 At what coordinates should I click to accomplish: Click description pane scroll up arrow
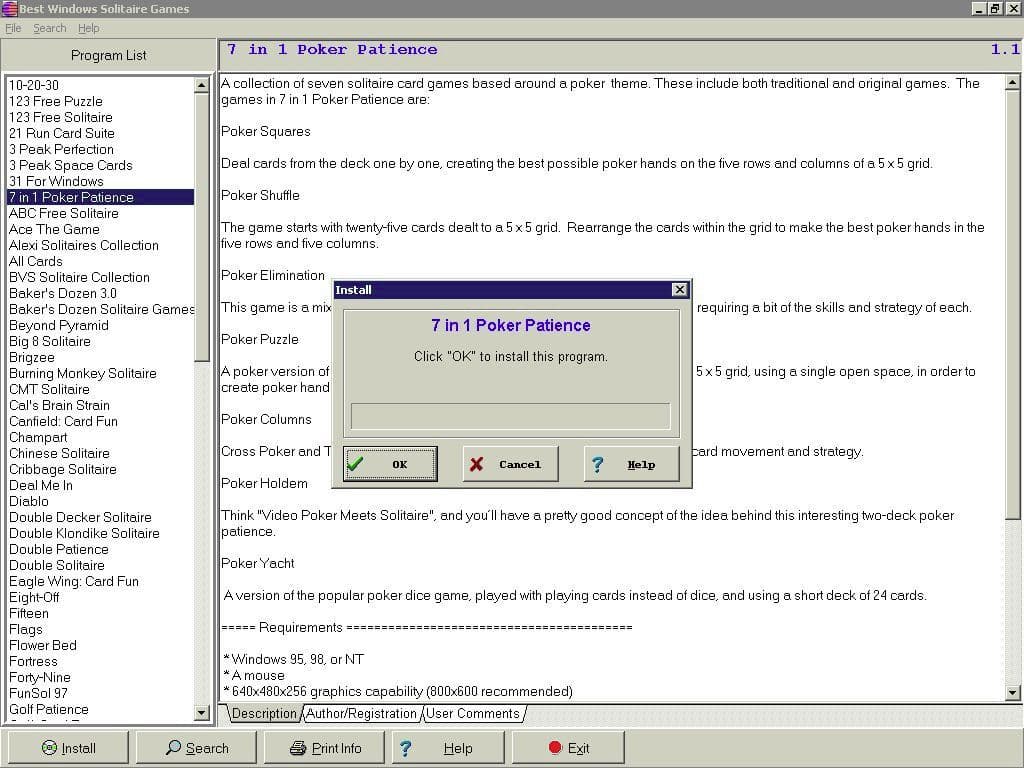click(1012, 82)
